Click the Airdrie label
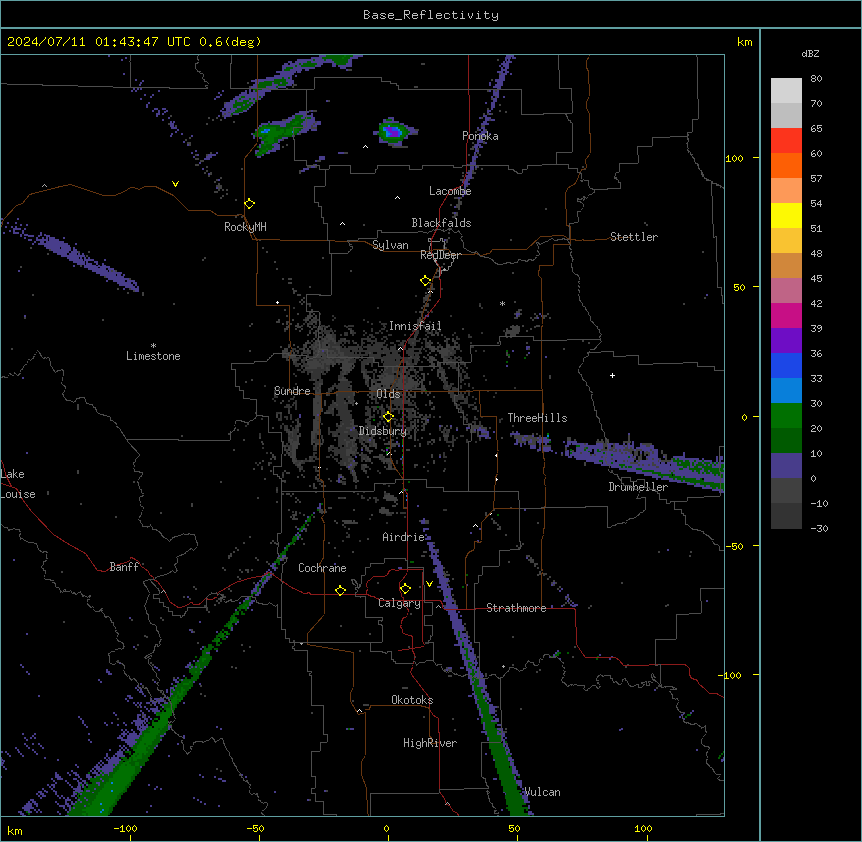Viewport: 862px width, 842px height. [x=404, y=537]
